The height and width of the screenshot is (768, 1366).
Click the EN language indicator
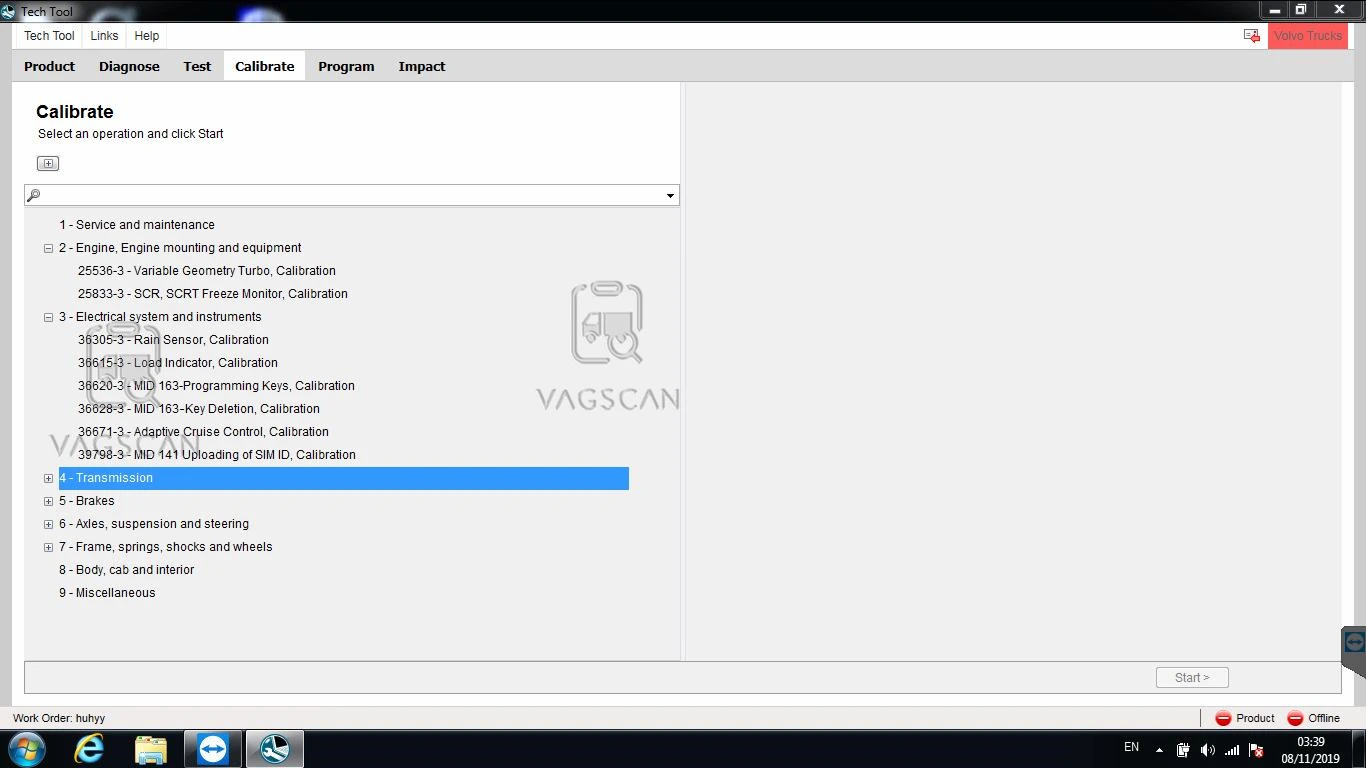pos(1131,747)
